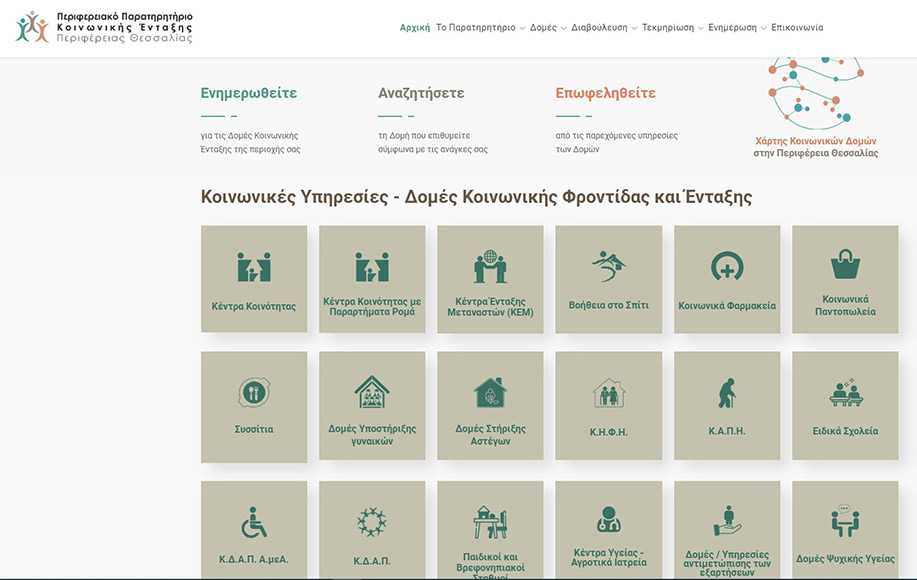917x580 pixels.
Task: Expand the Δομές menu arrow
Action: [564, 28]
